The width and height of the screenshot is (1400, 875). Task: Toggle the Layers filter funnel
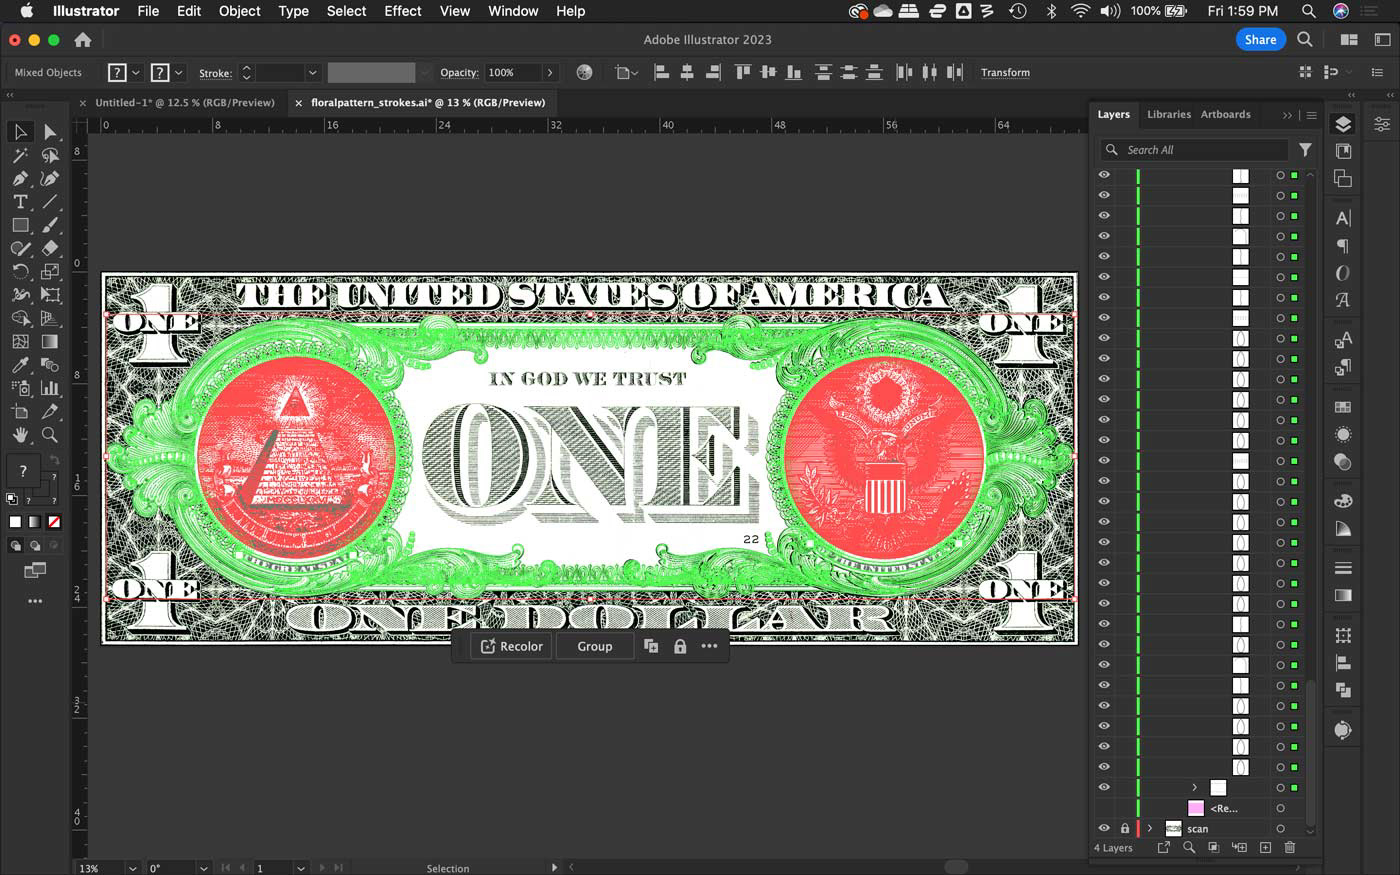tap(1305, 150)
